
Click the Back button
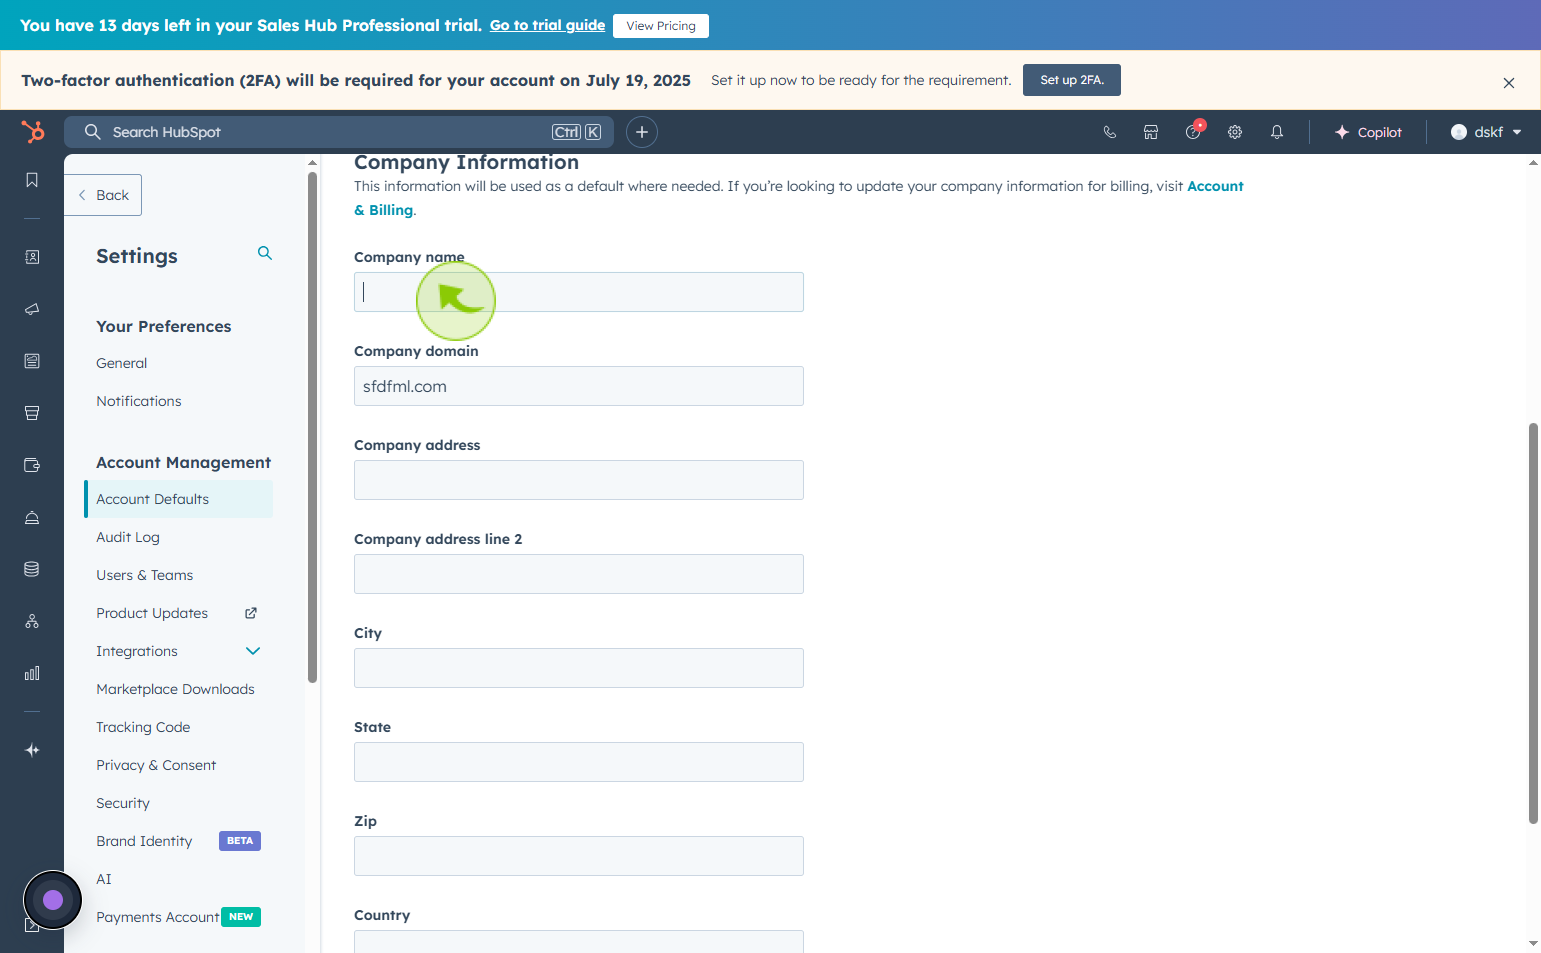click(103, 195)
